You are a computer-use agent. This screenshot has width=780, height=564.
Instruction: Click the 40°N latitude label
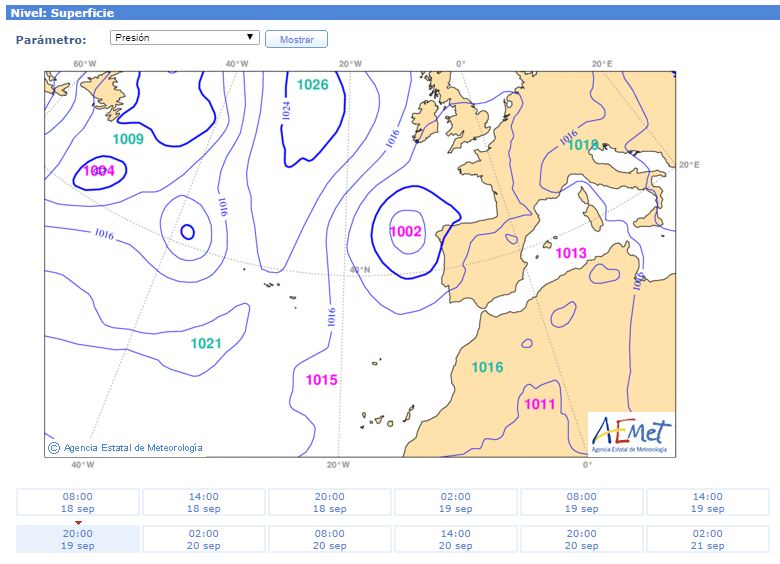[360, 270]
